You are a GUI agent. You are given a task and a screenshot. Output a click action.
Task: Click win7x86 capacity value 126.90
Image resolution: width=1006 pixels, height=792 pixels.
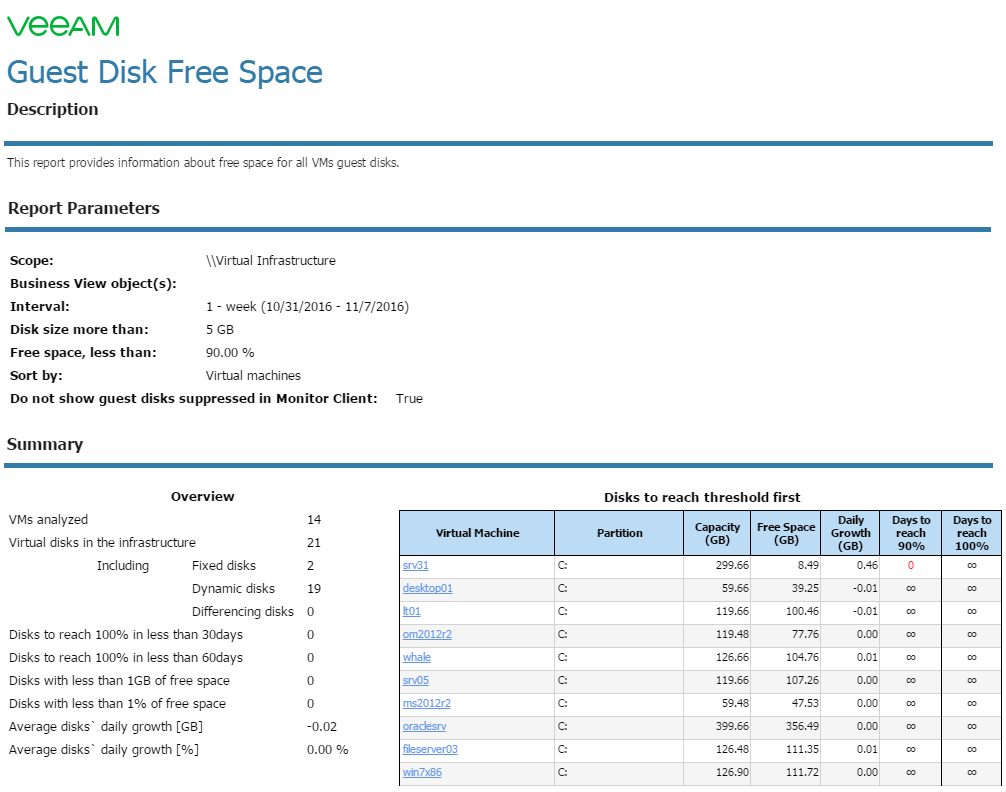click(x=732, y=772)
